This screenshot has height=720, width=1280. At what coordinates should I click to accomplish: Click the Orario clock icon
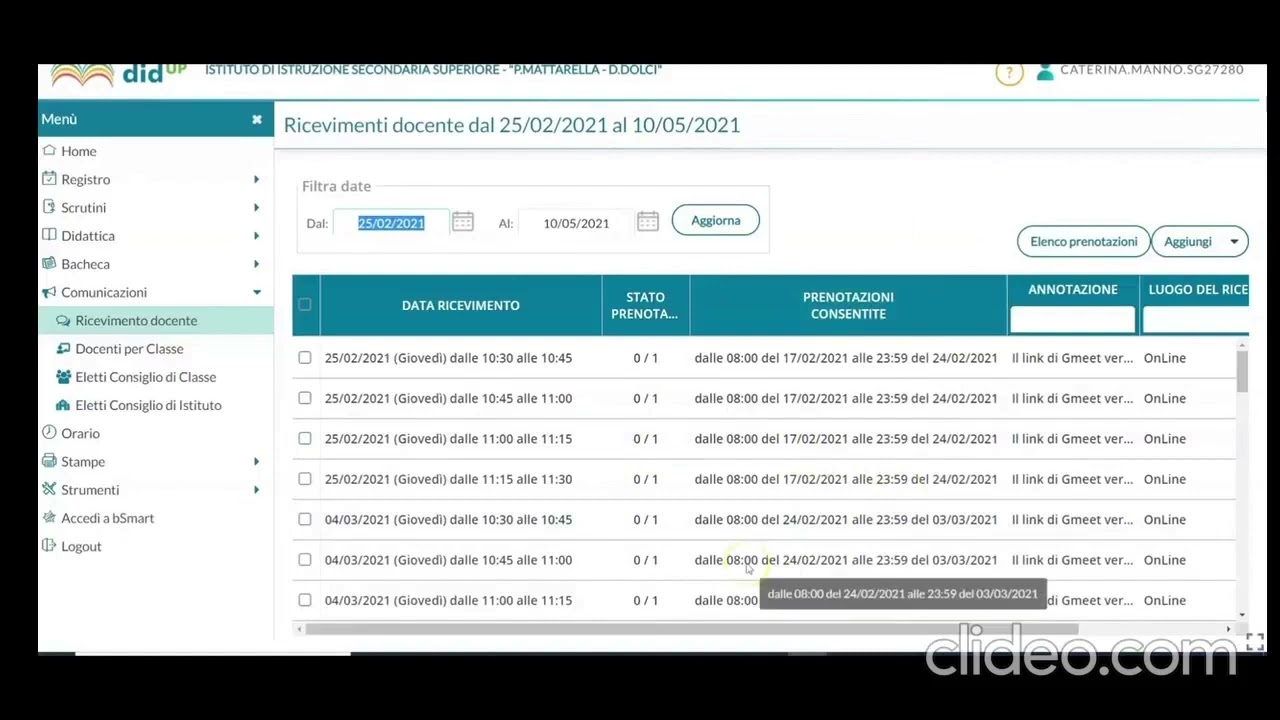(49, 433)
